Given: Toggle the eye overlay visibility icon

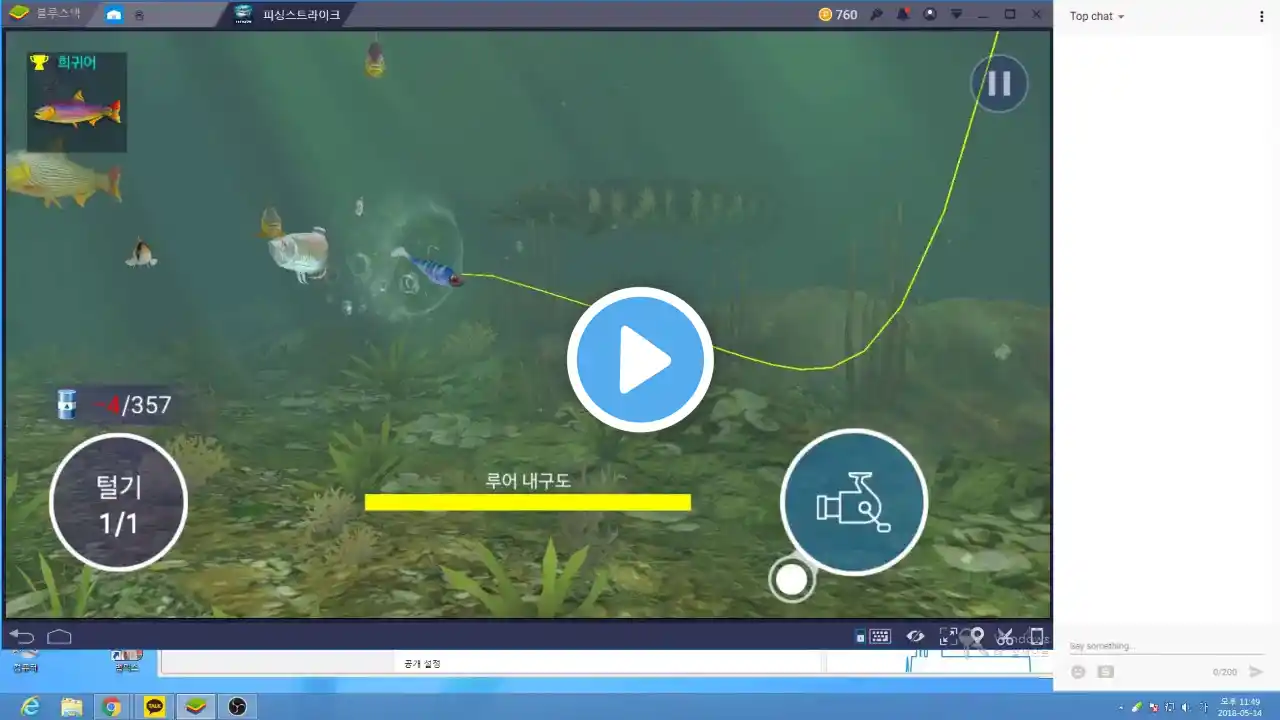Looking at the screenshot, I should click(x=915, y=636).
